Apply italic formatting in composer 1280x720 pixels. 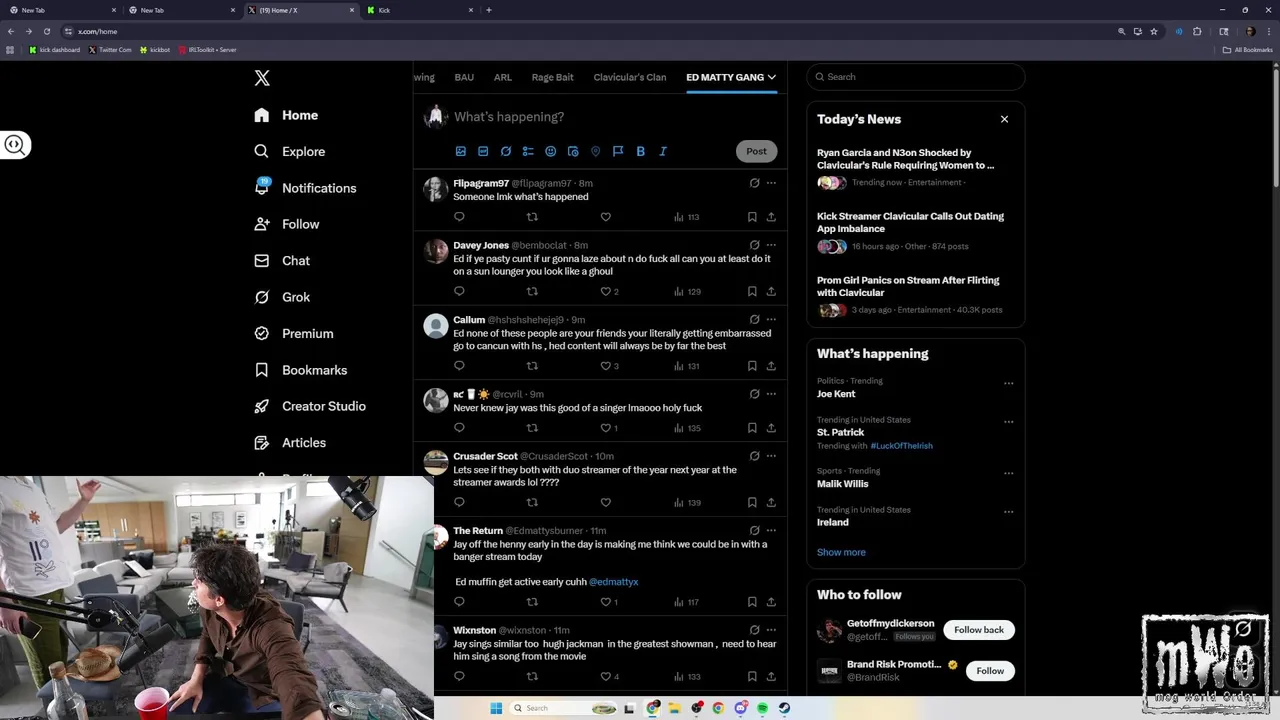pos(663,151)
